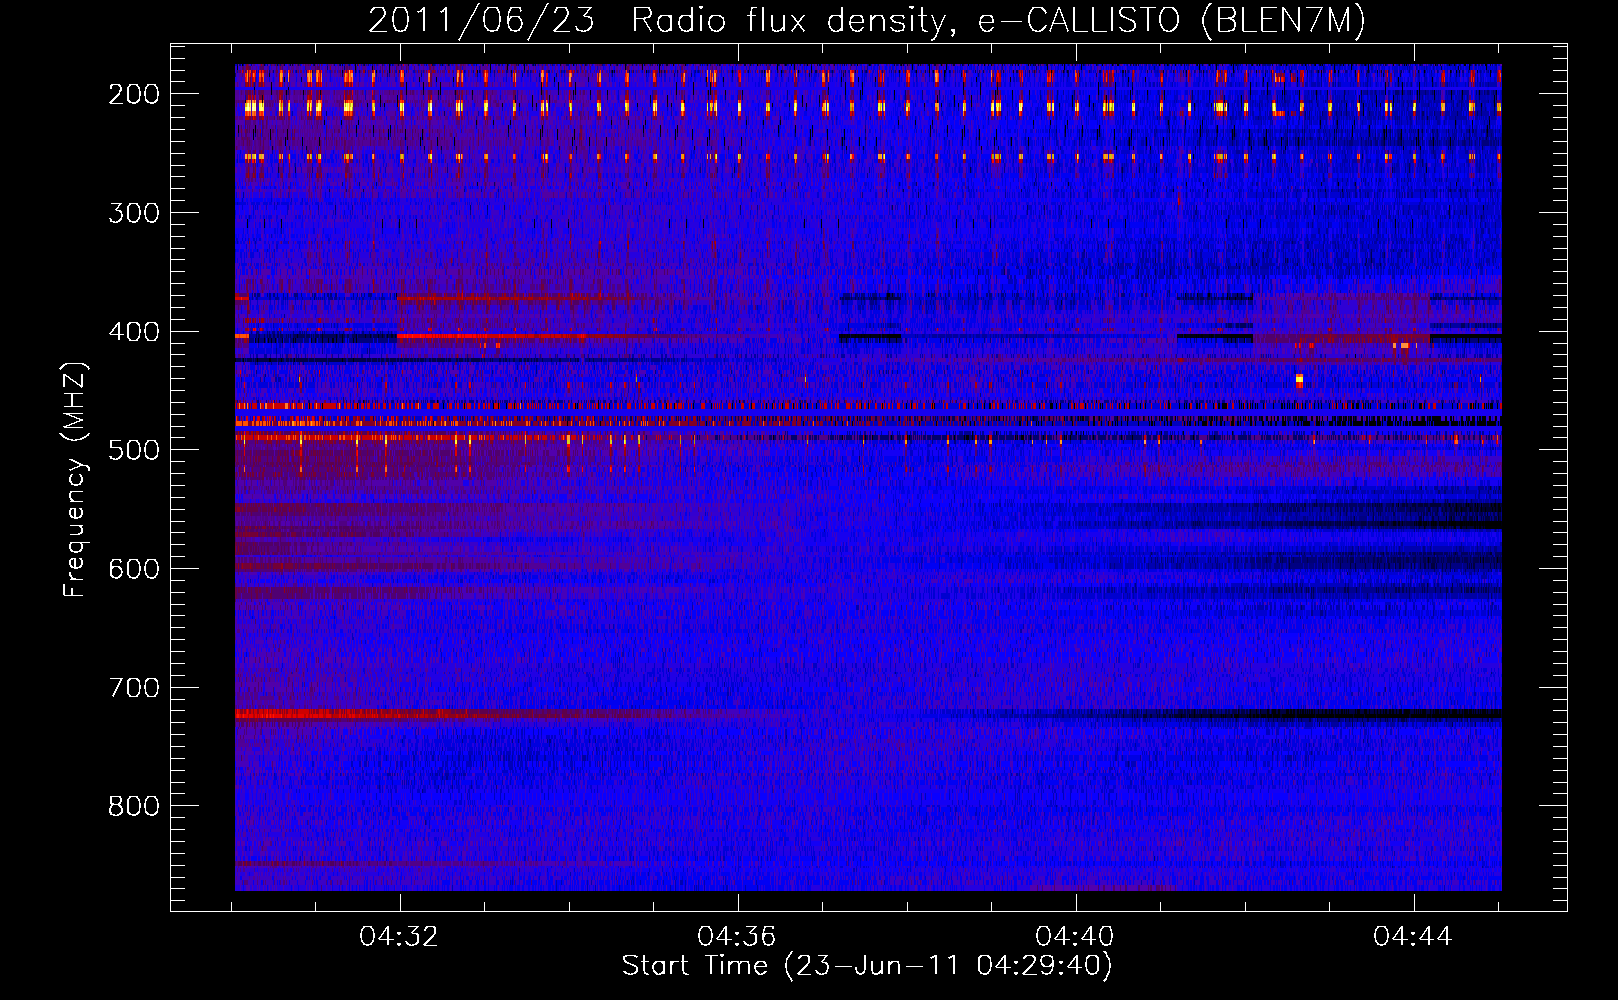The height and width of the screenshot is (1000, 1618).
Task: Click the 04:44 time tick label
Action: point(1413,937)
